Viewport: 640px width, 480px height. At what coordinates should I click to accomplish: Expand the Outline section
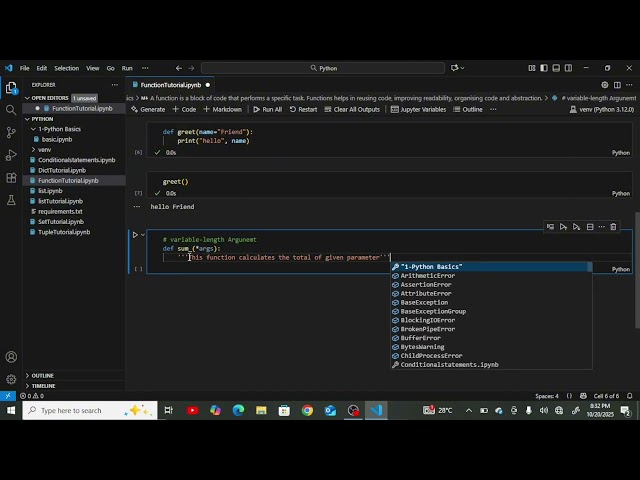(40, 376)
